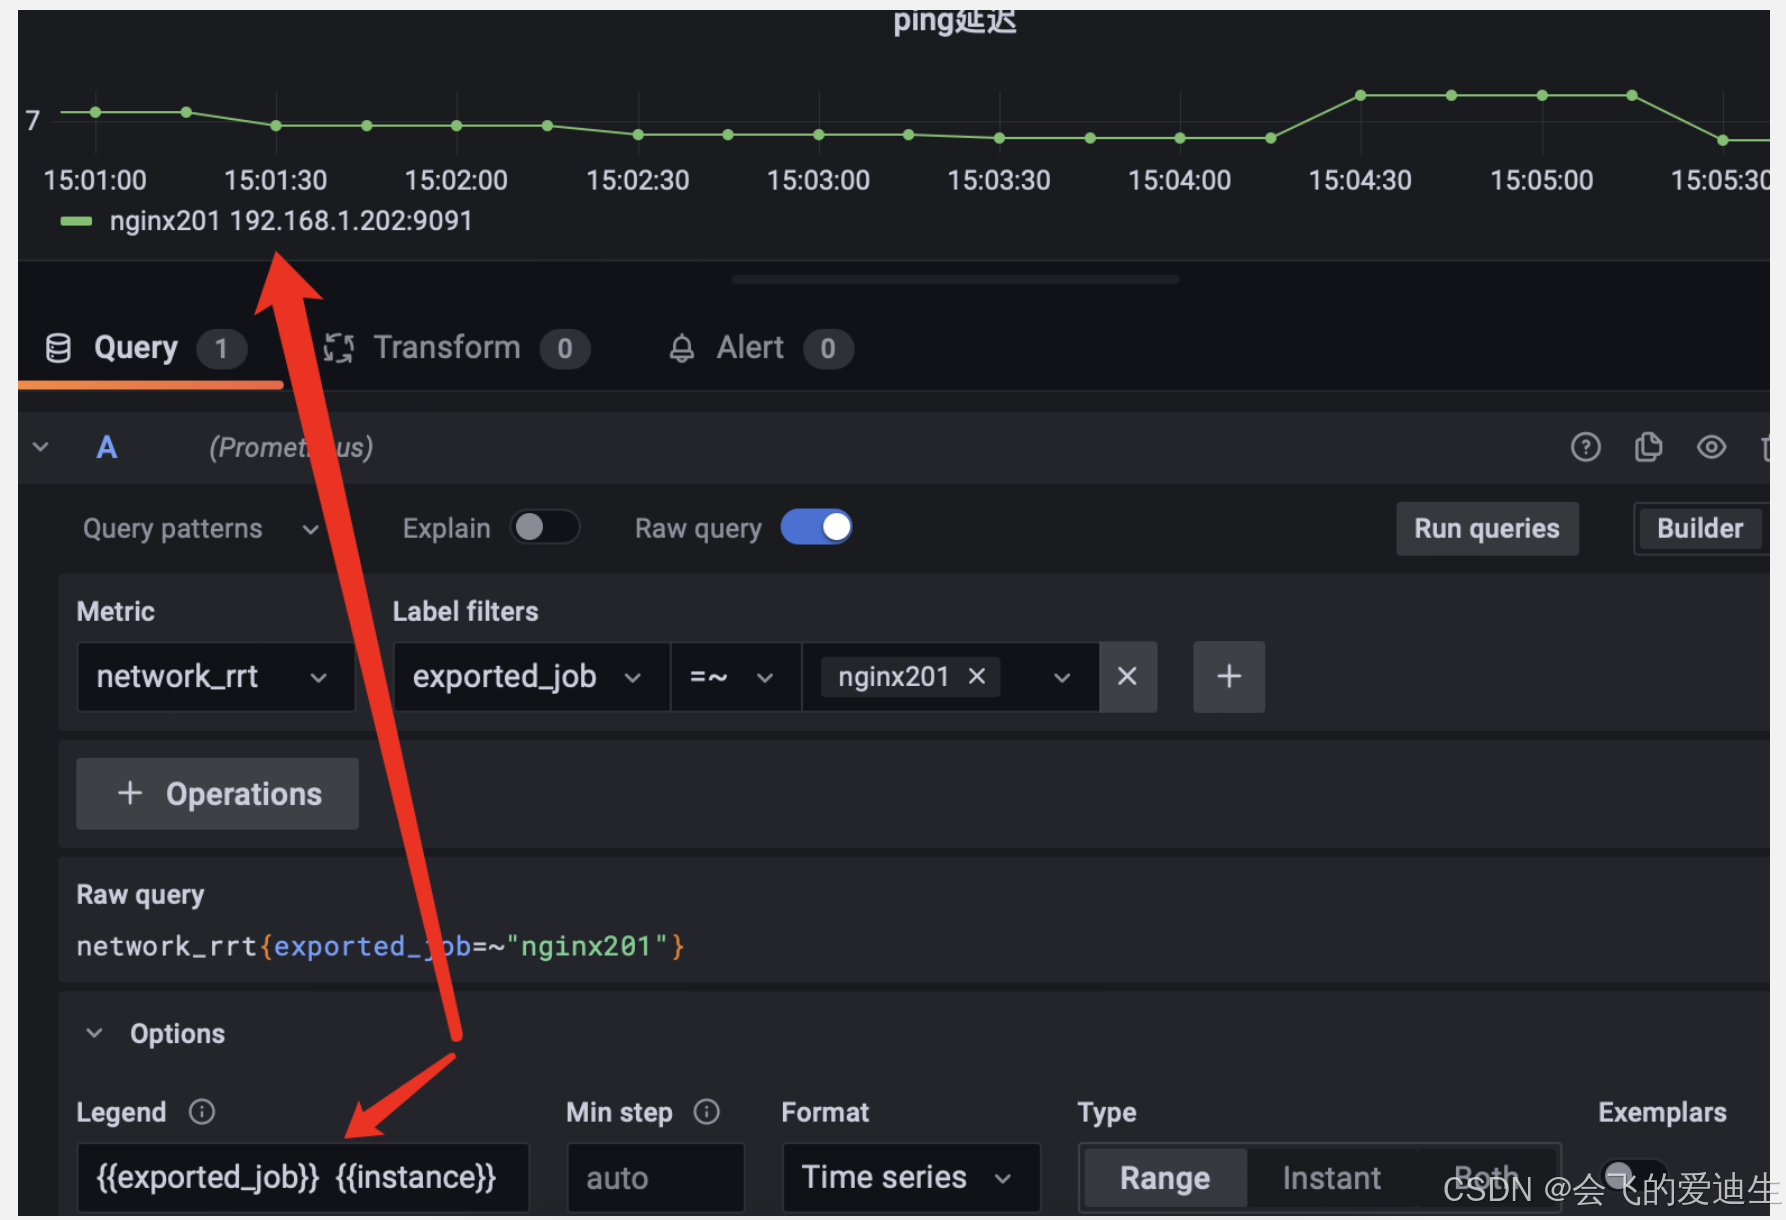The height and width of the screenshot is (1220, 1786).
Task: Click the raw query expression text
Action: pos(381,946)
